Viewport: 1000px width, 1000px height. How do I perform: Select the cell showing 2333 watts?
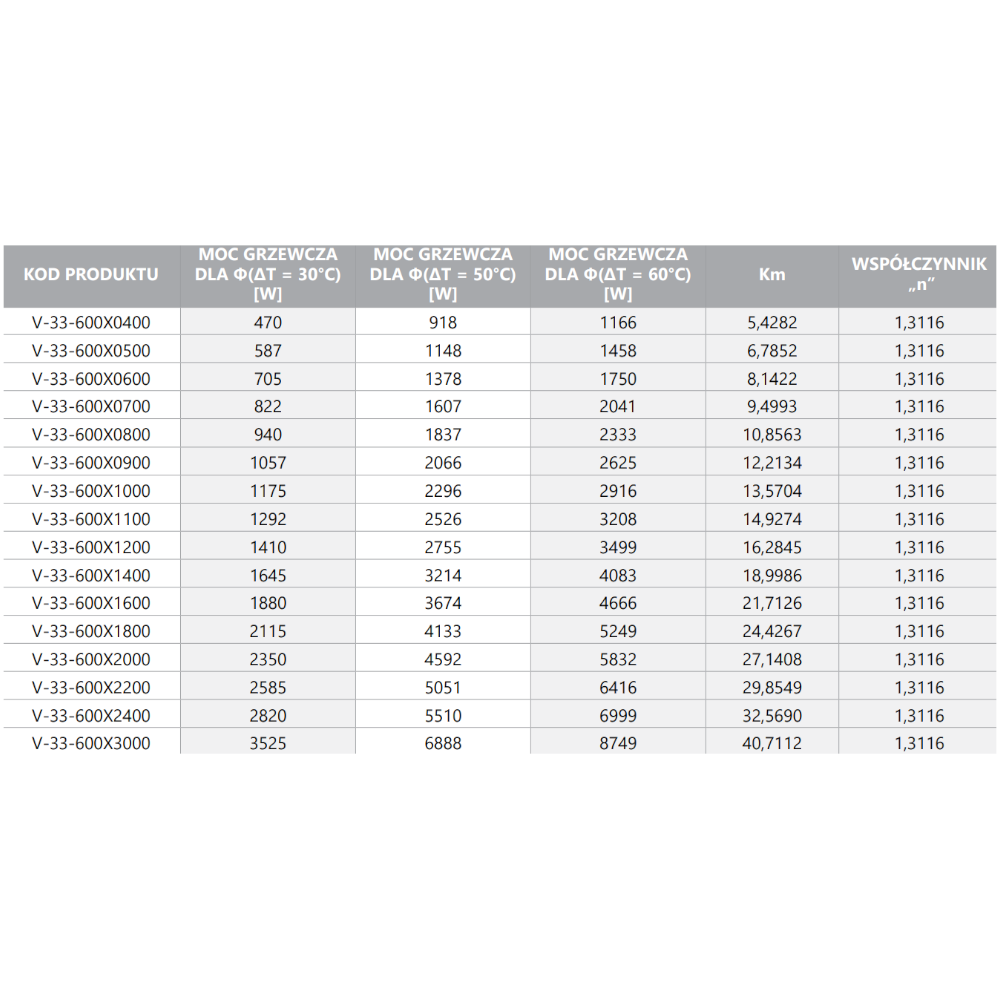[x=618, y=435]
